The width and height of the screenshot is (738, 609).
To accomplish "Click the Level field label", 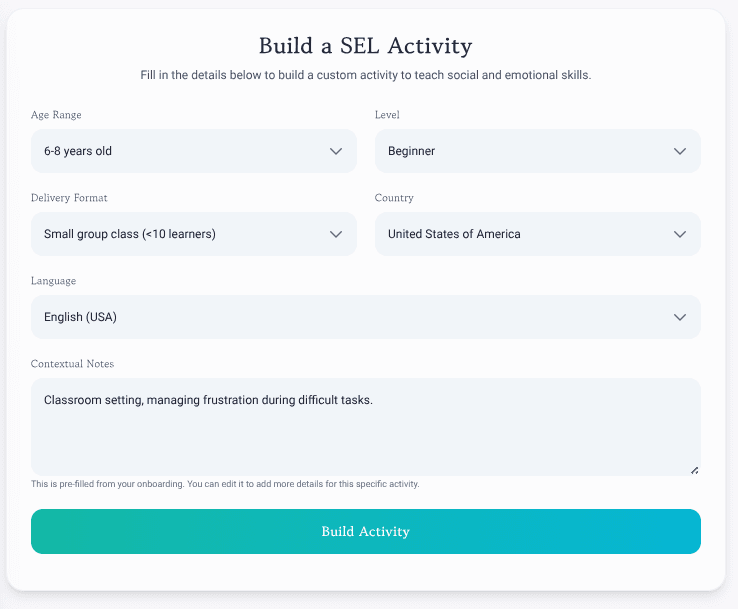I will pos(387,115).
